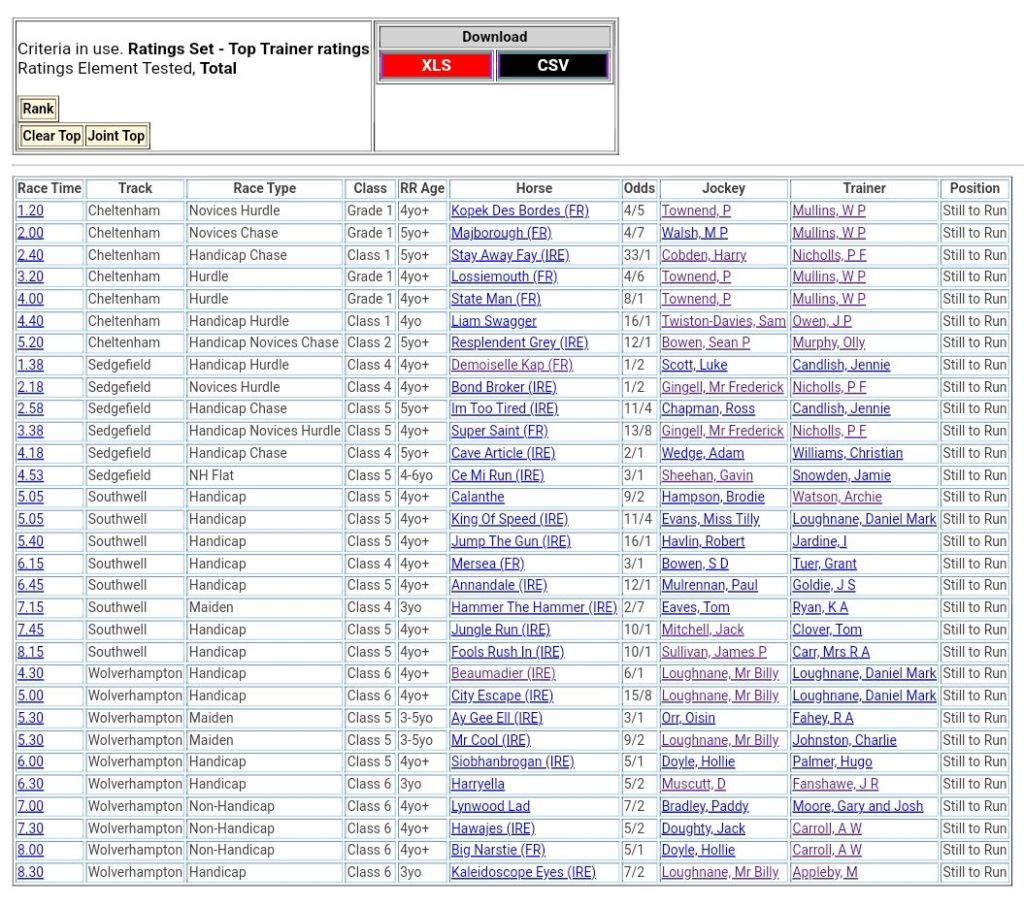Open jockey link Twiston-Davies, Sam
The image size is (1024, 906).
[723, 321]
